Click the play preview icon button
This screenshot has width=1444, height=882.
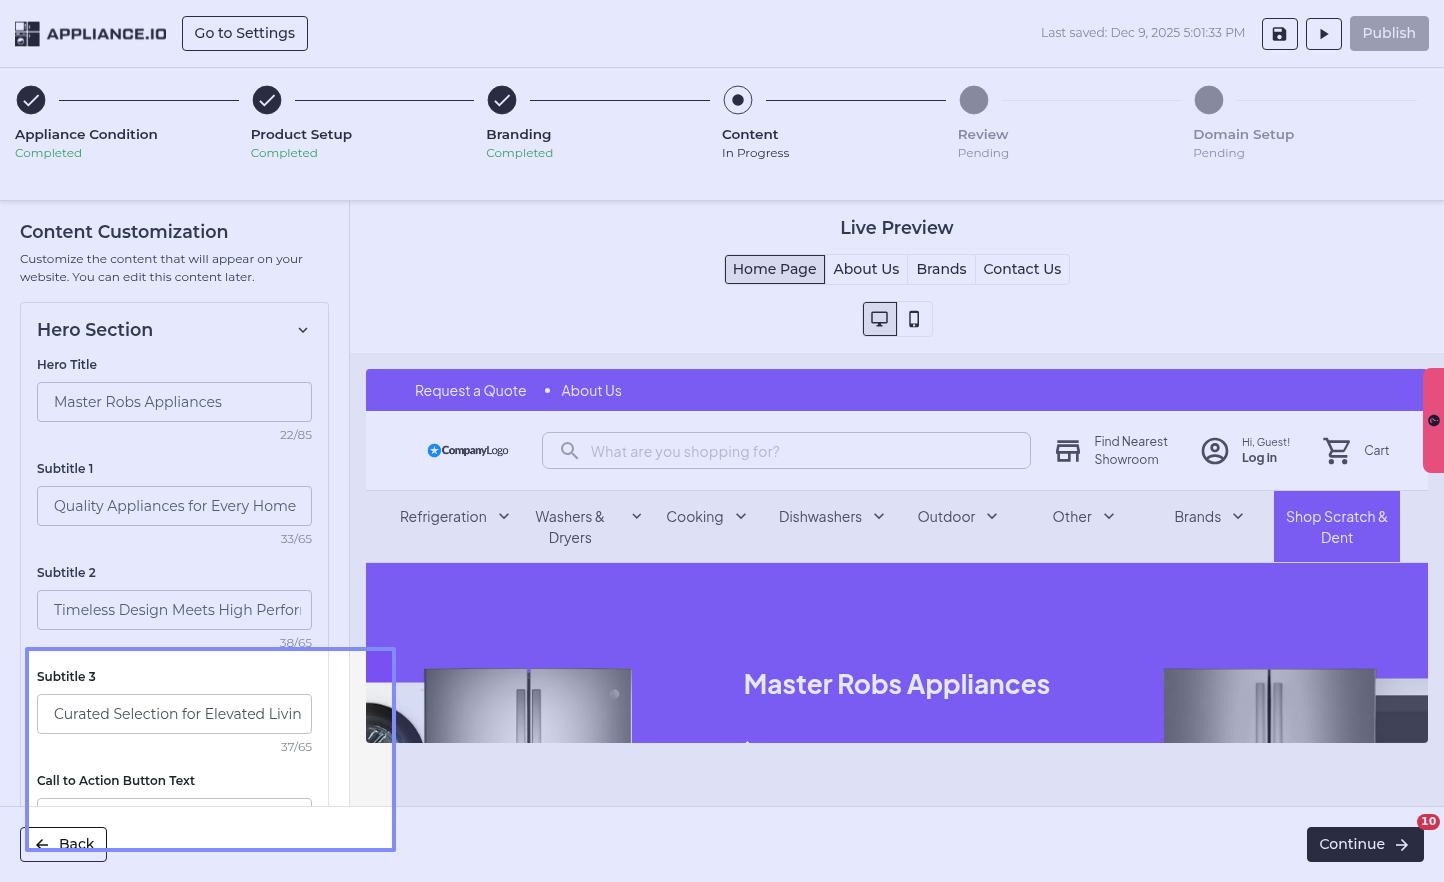coord(1323,34)
